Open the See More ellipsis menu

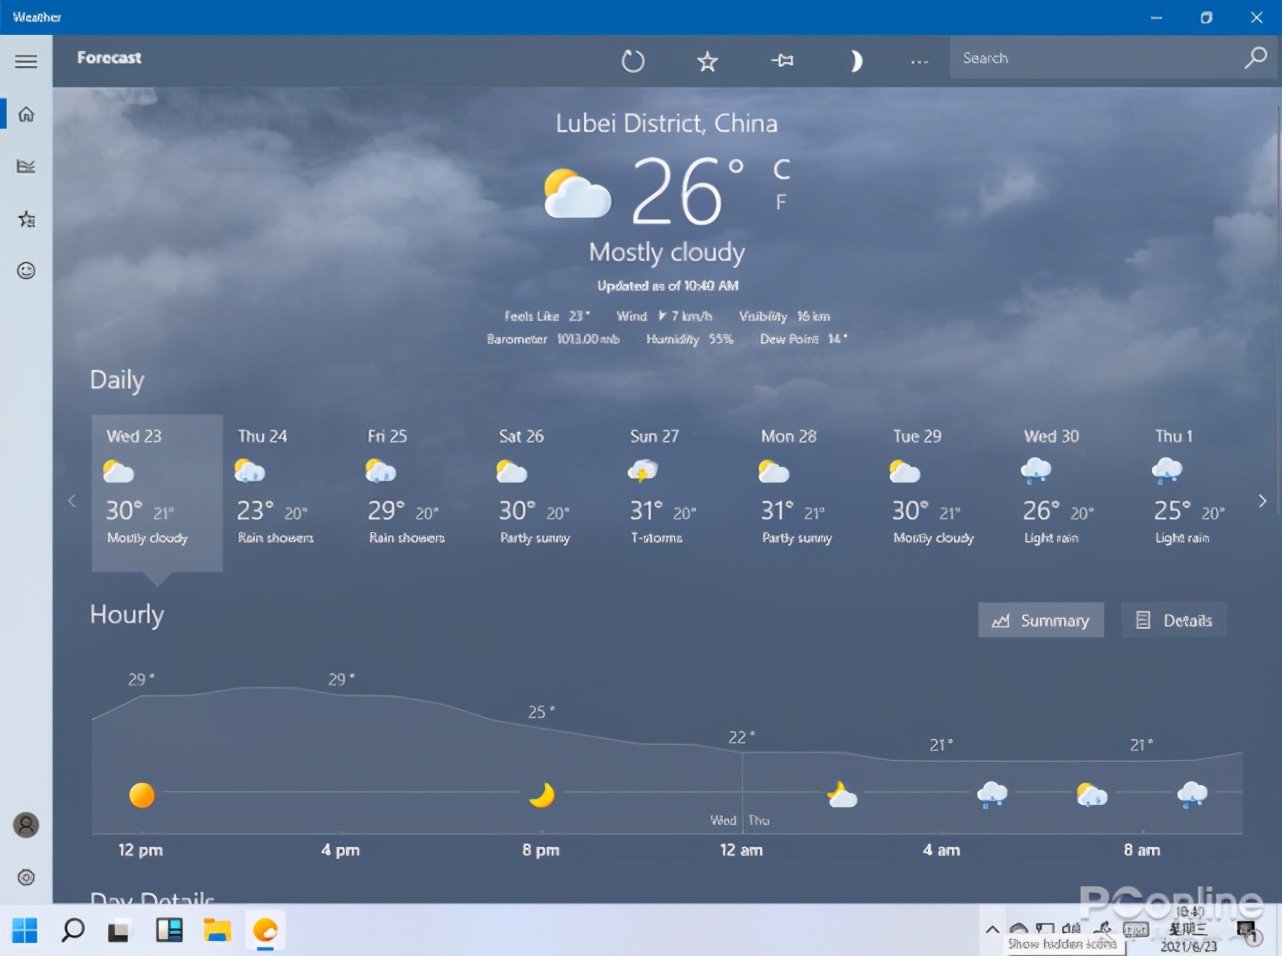[919, 61]
